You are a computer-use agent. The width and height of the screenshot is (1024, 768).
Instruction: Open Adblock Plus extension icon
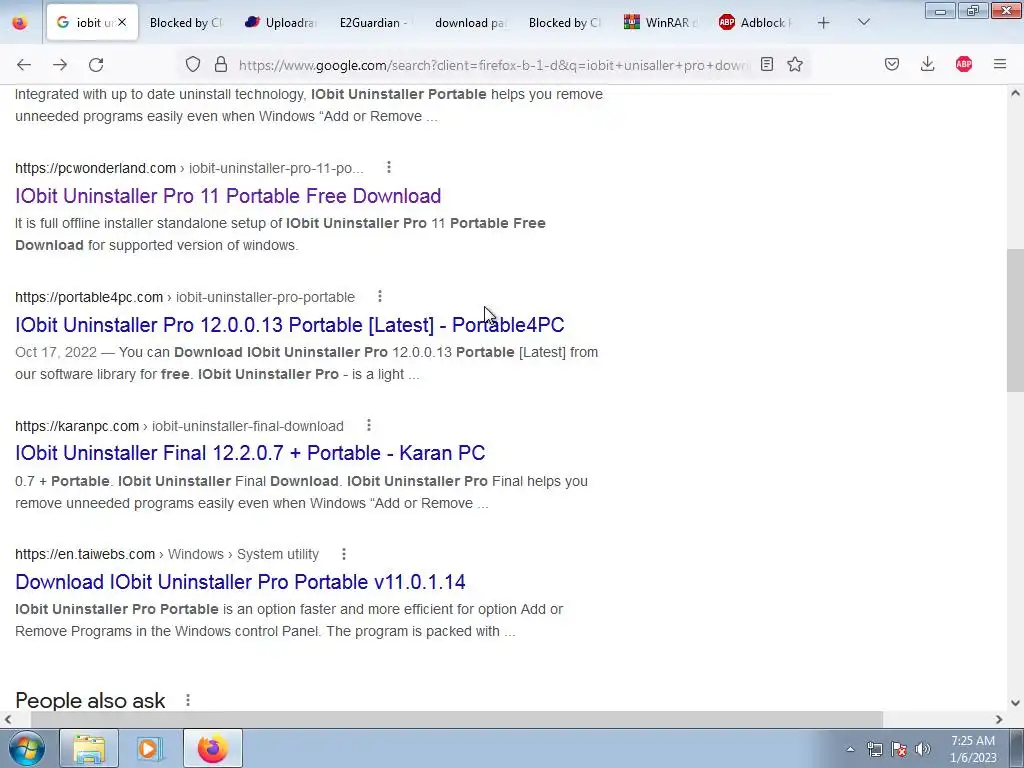[964, 64]
